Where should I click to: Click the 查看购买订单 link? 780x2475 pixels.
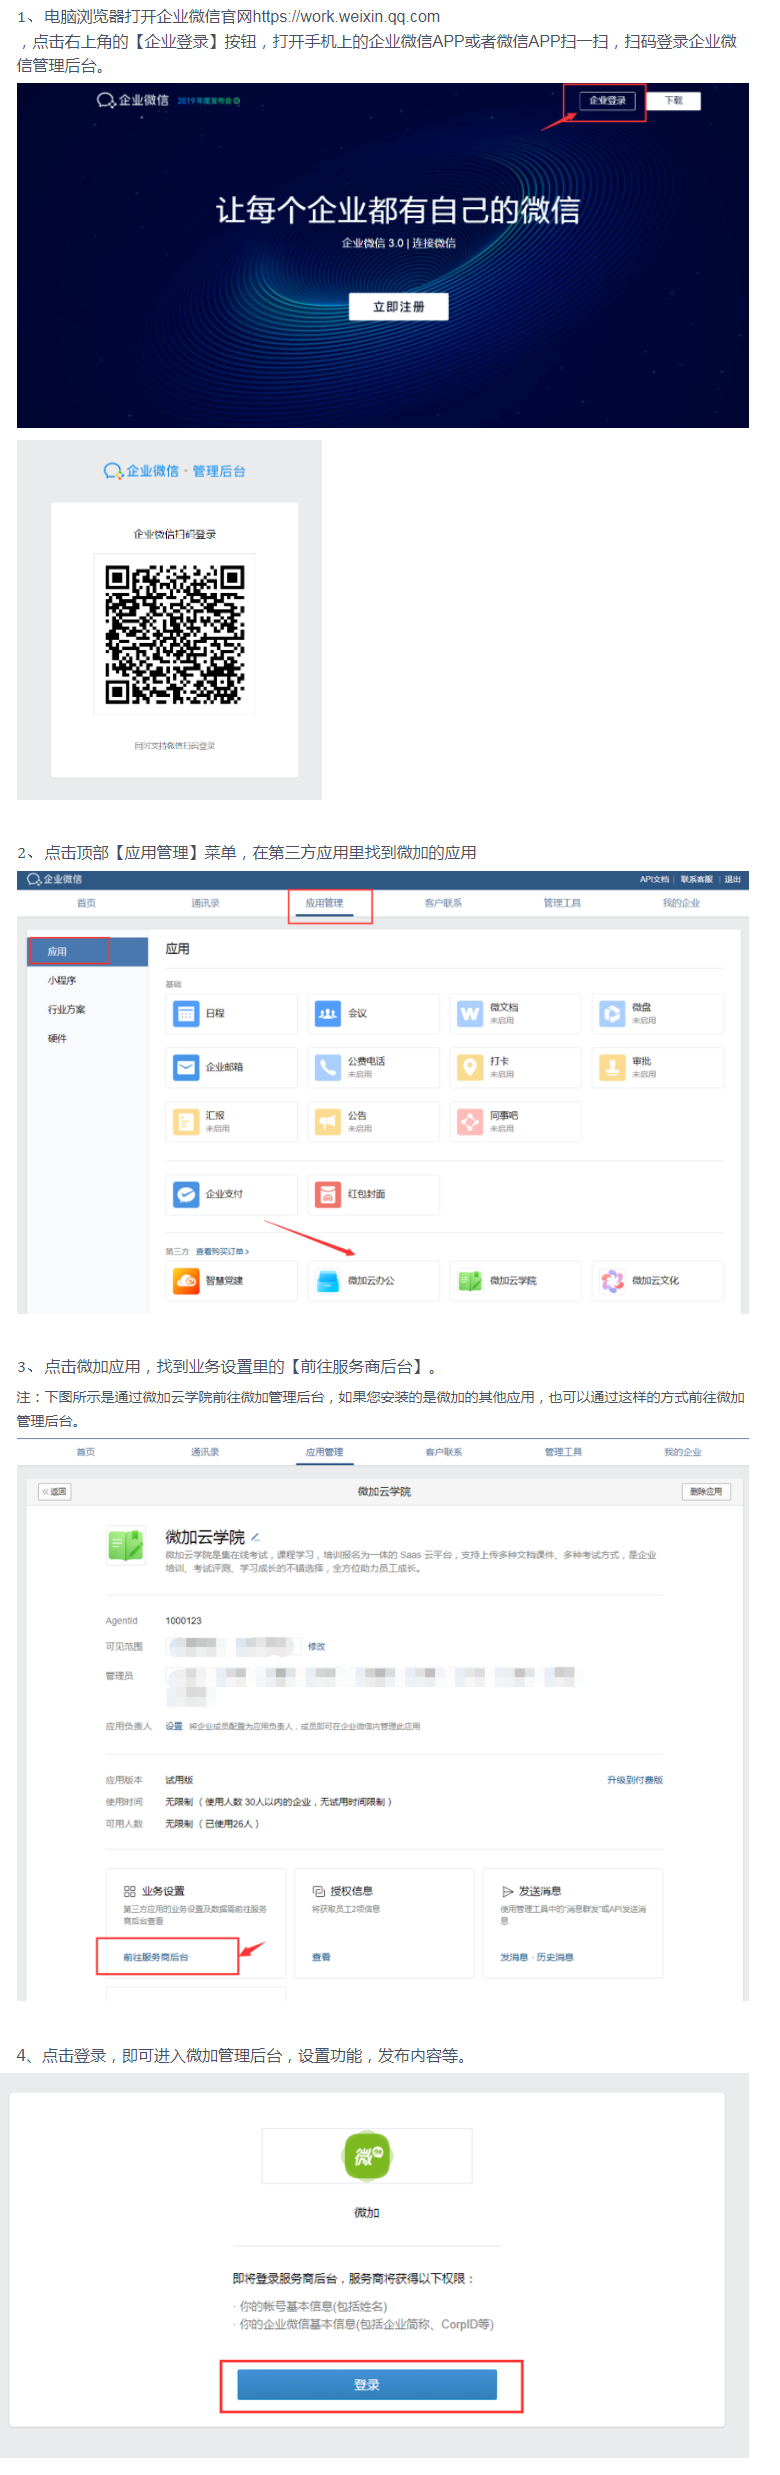pos(222,1251)
